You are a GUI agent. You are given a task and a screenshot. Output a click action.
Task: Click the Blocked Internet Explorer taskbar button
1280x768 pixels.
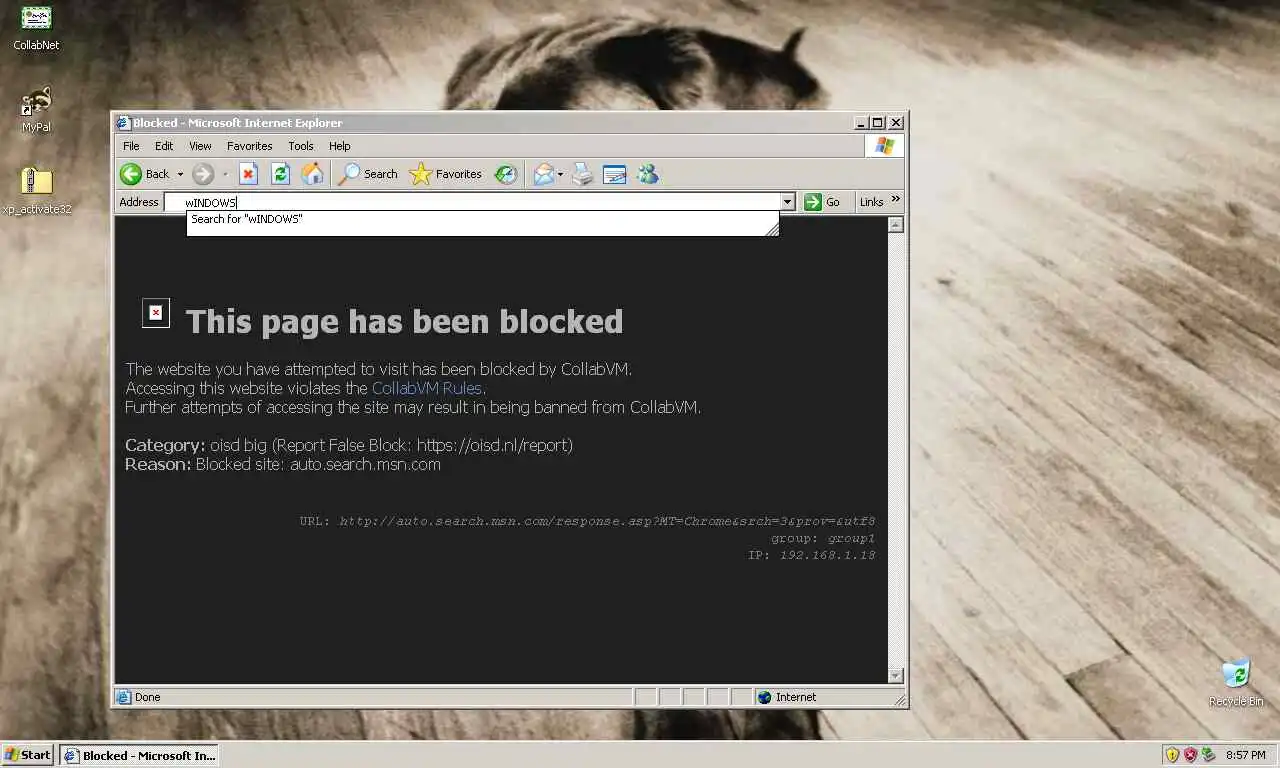coord(139,755)
